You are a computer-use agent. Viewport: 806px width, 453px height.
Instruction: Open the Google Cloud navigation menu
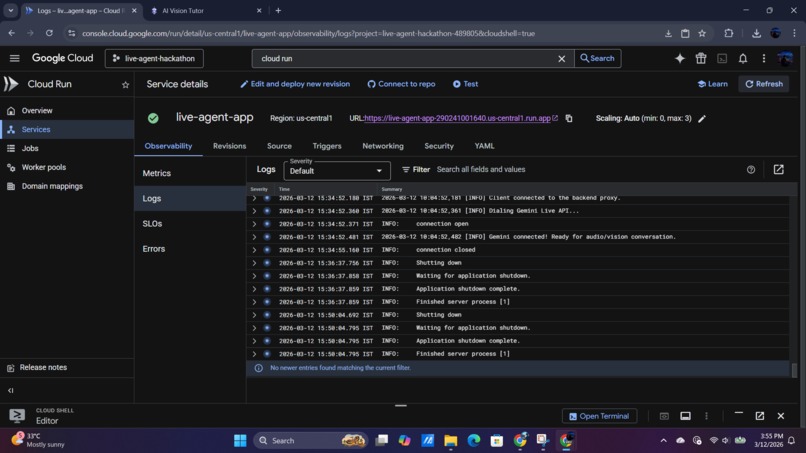(14, 59)
